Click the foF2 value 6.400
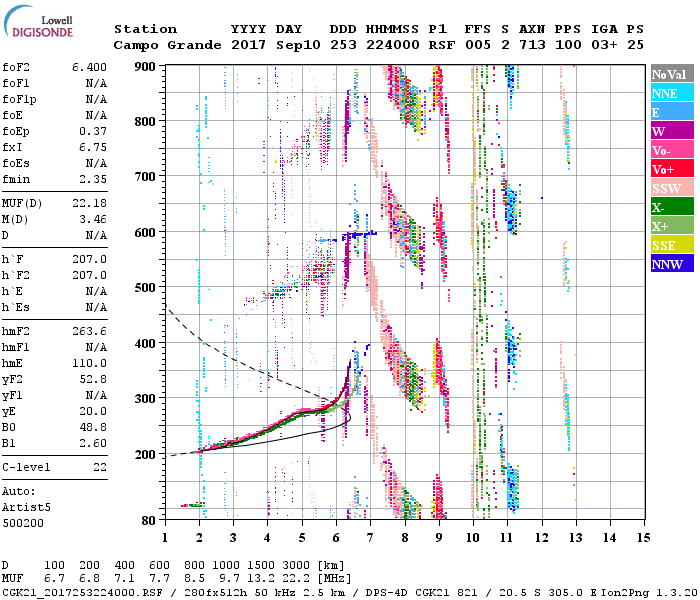This screenshot has height=600, width=700. point(90,65)
